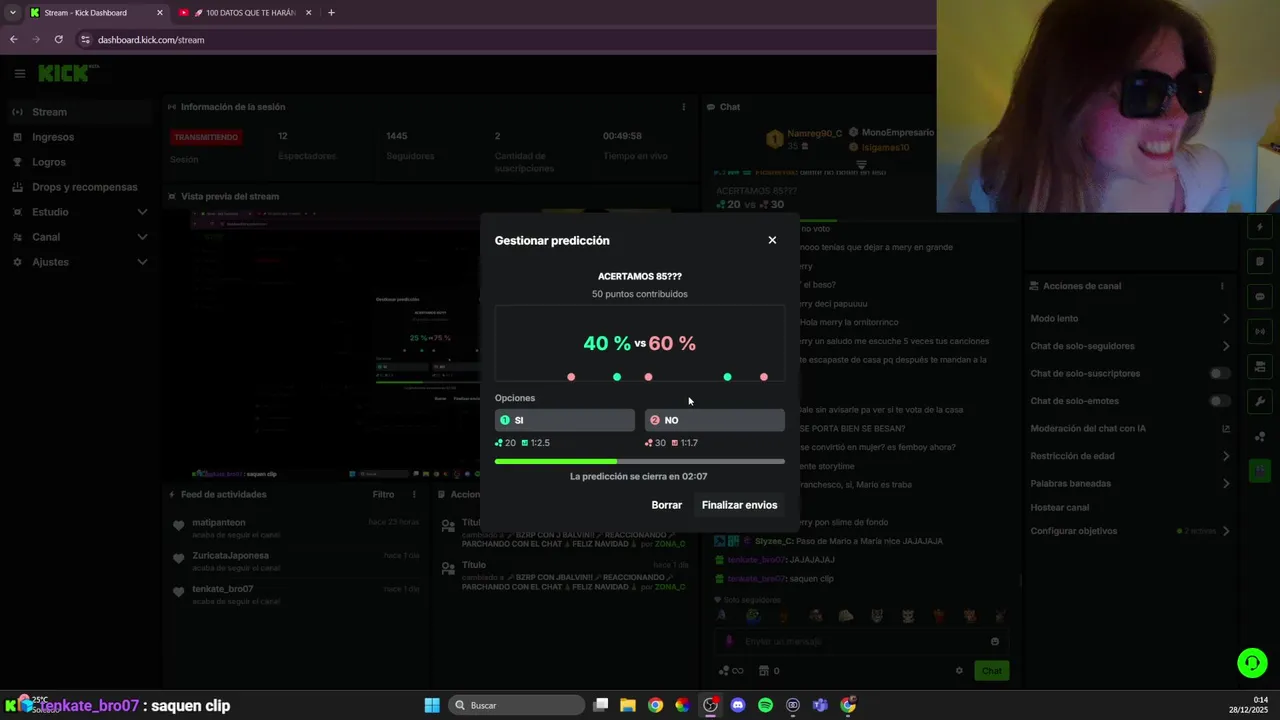
Task: Click the green highlighted prediction icon
Action: 1260,470
